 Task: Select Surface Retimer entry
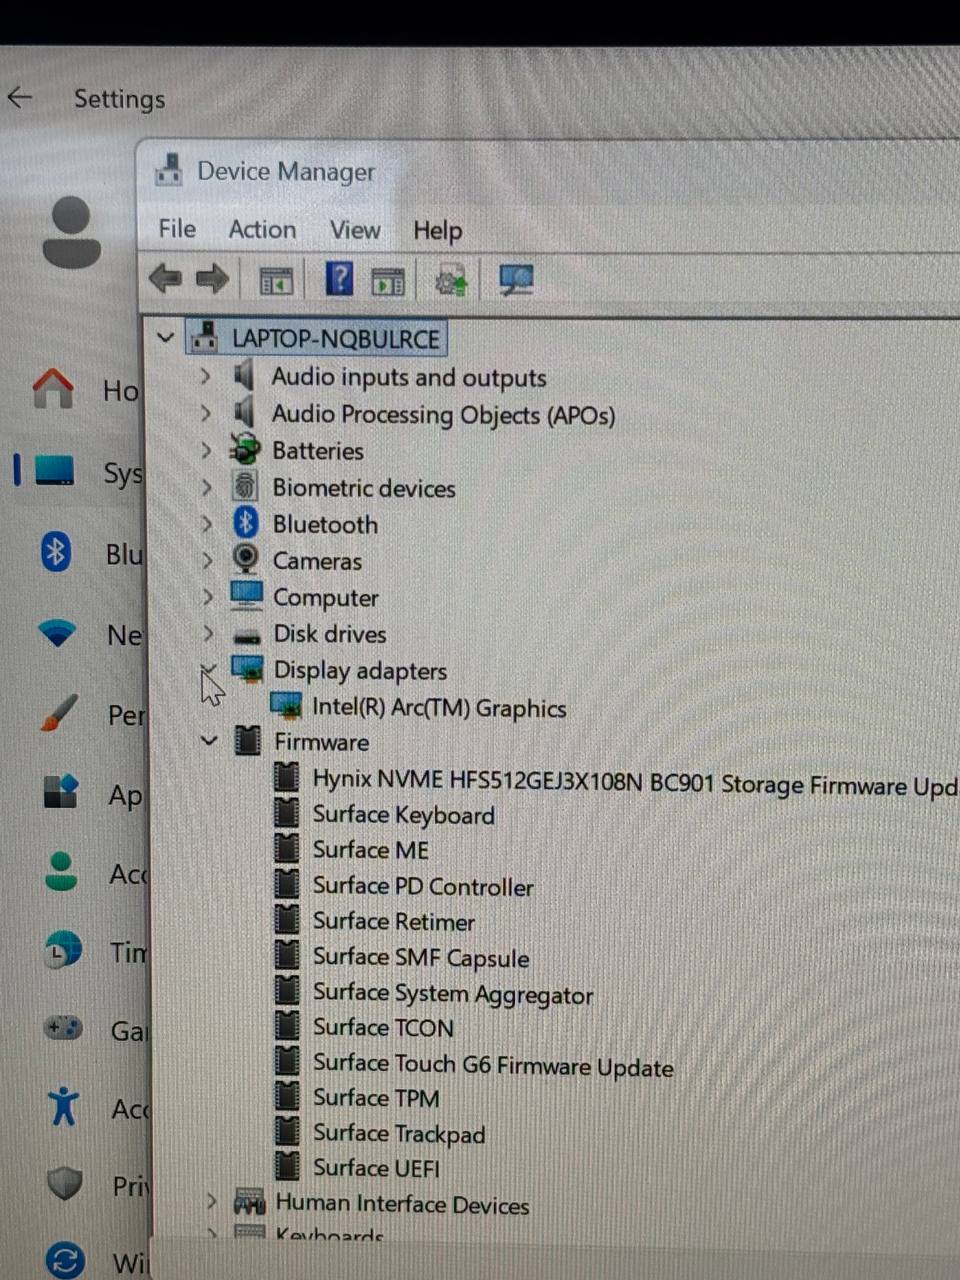coord(394,921)
